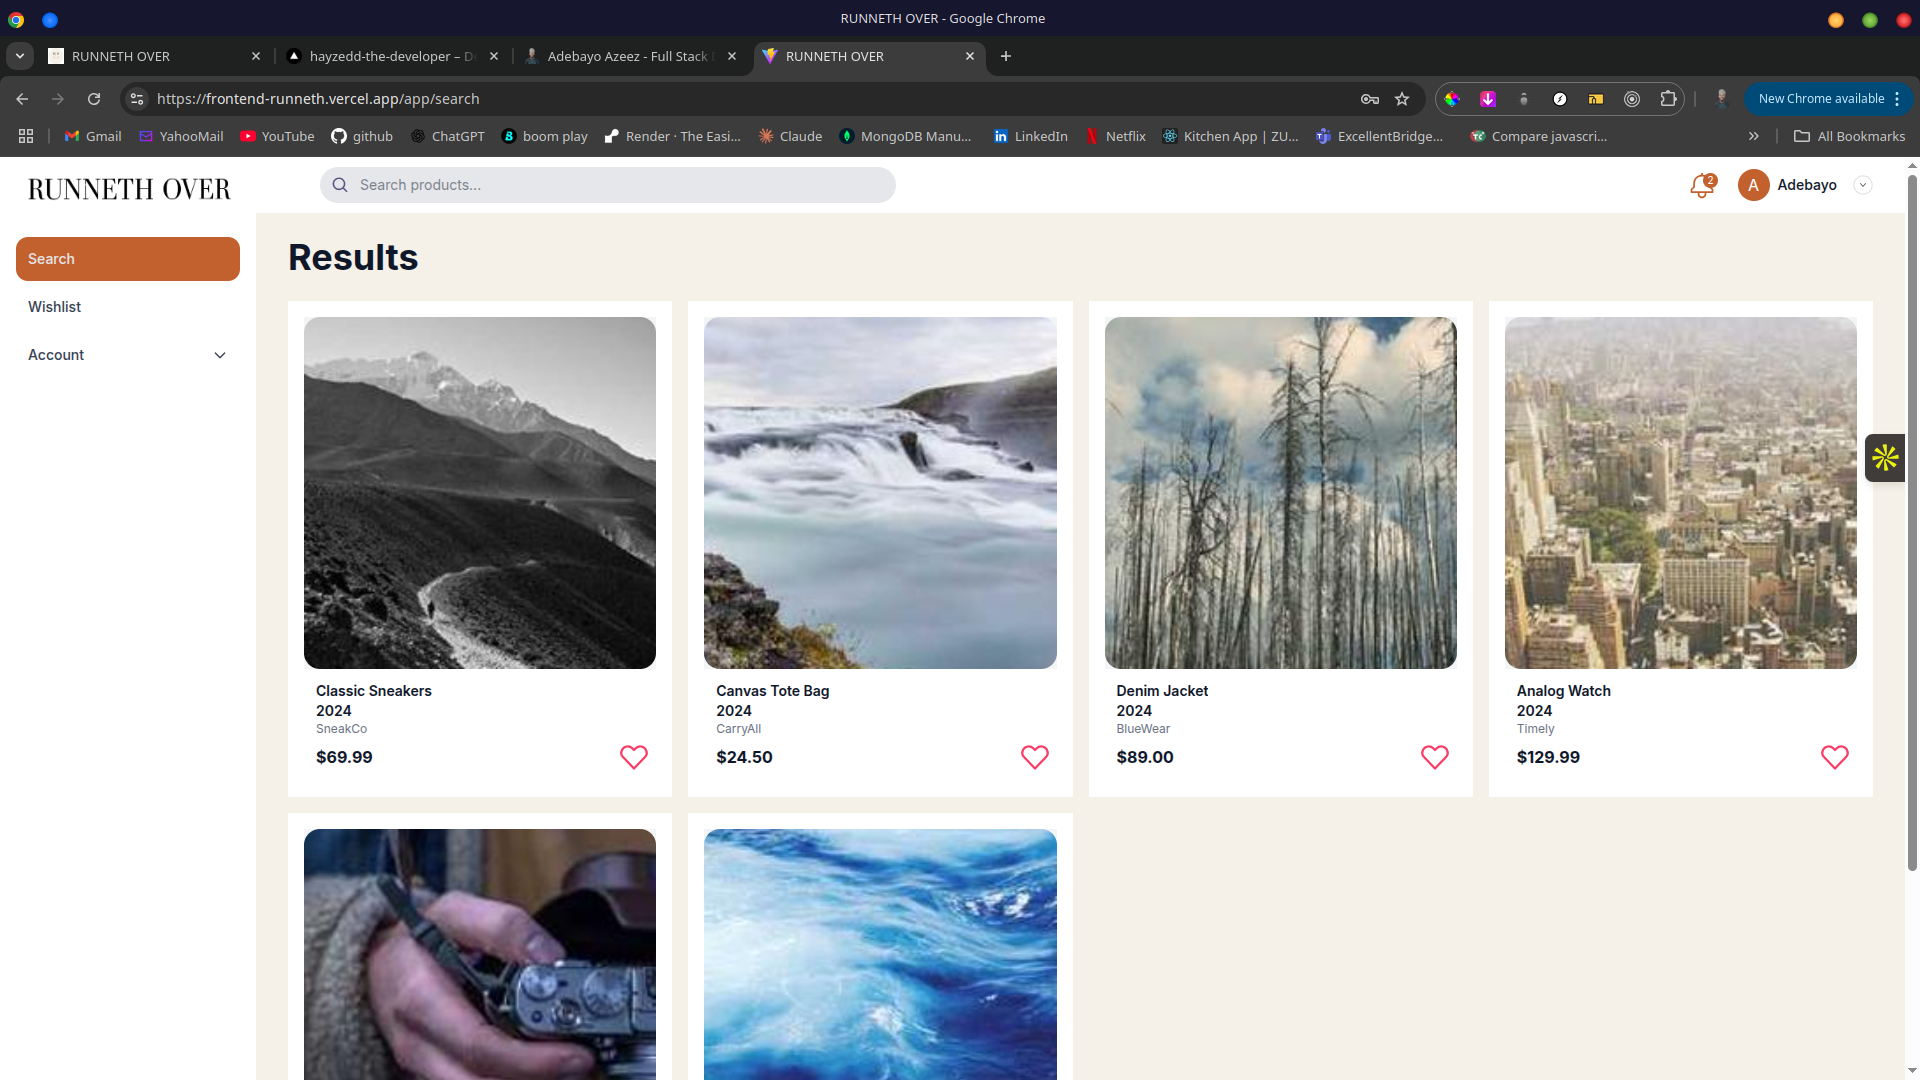
Task: Click the Adebayo avatar circle
Action: (x=1753, y=185)
